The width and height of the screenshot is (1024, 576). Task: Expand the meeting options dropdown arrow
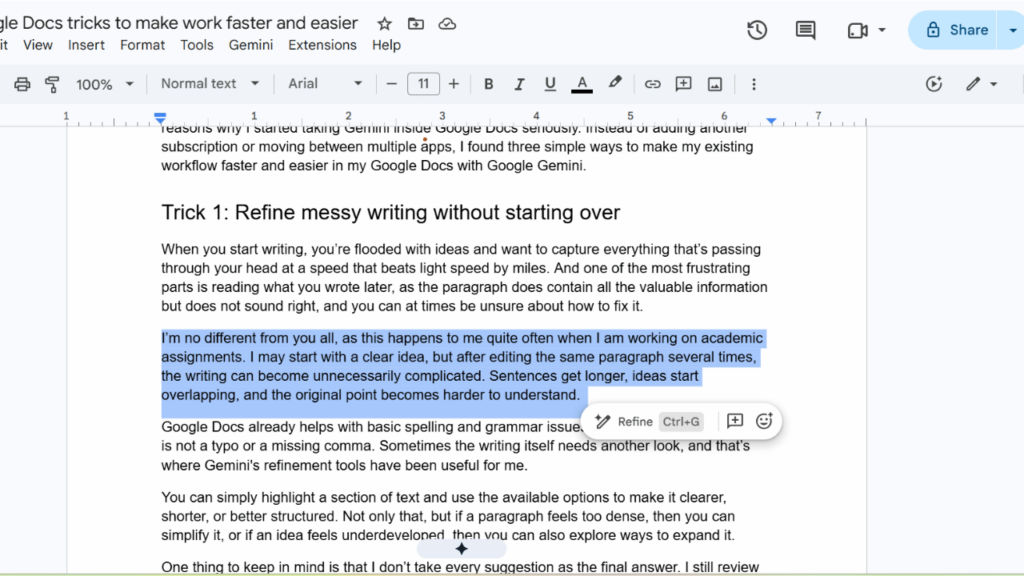coord(882,30)
